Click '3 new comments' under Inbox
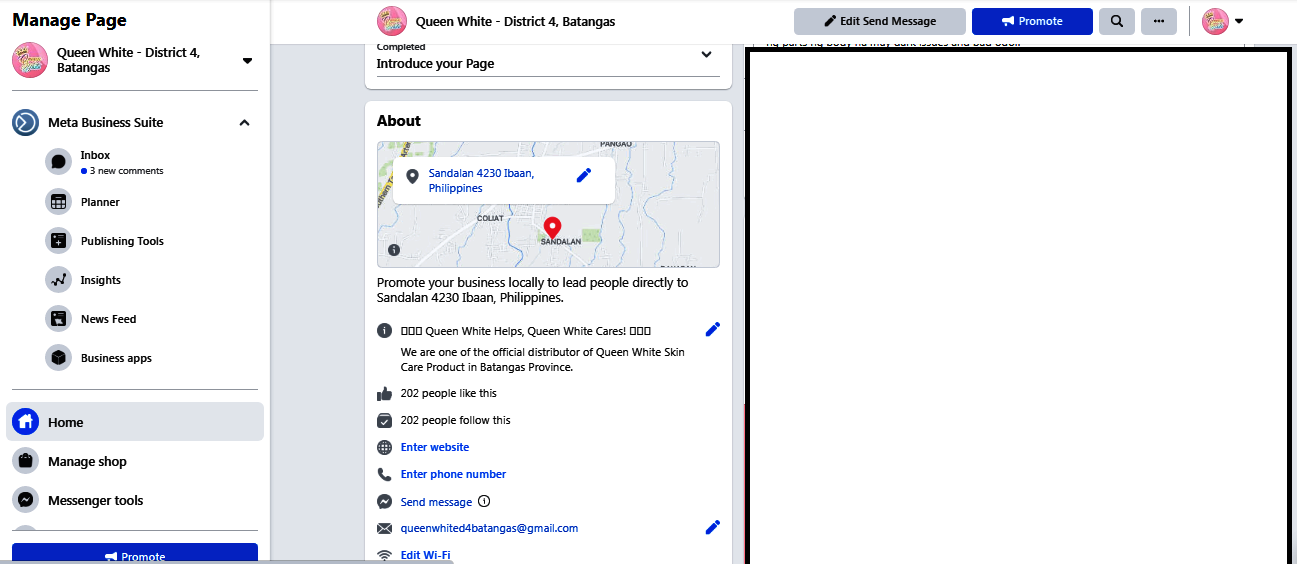The image size is (1297, 564). (x=126, y=171)
